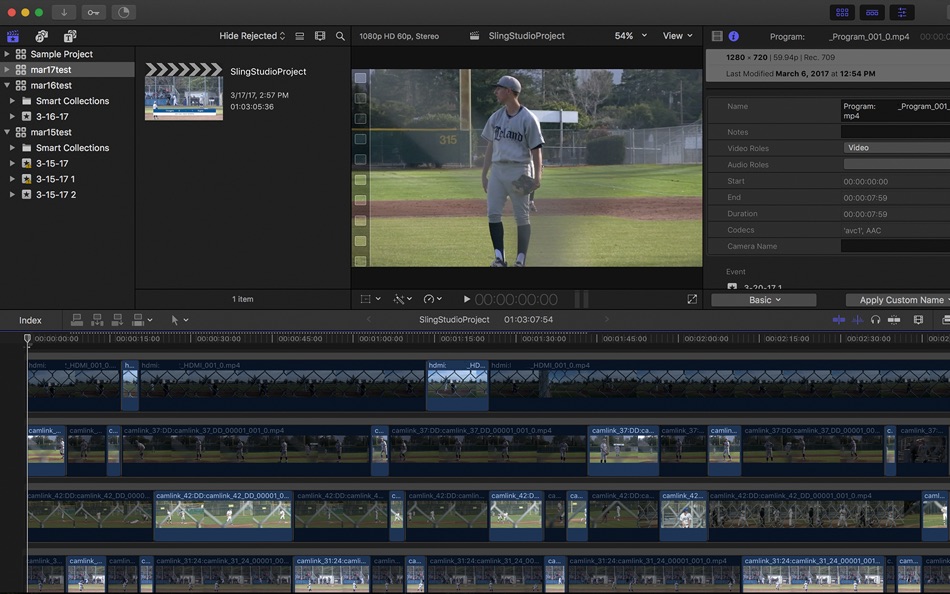The image size is (950, 594).
Task: Toggle filmstrip and list view in browser
Action: (x=320, y=36)
